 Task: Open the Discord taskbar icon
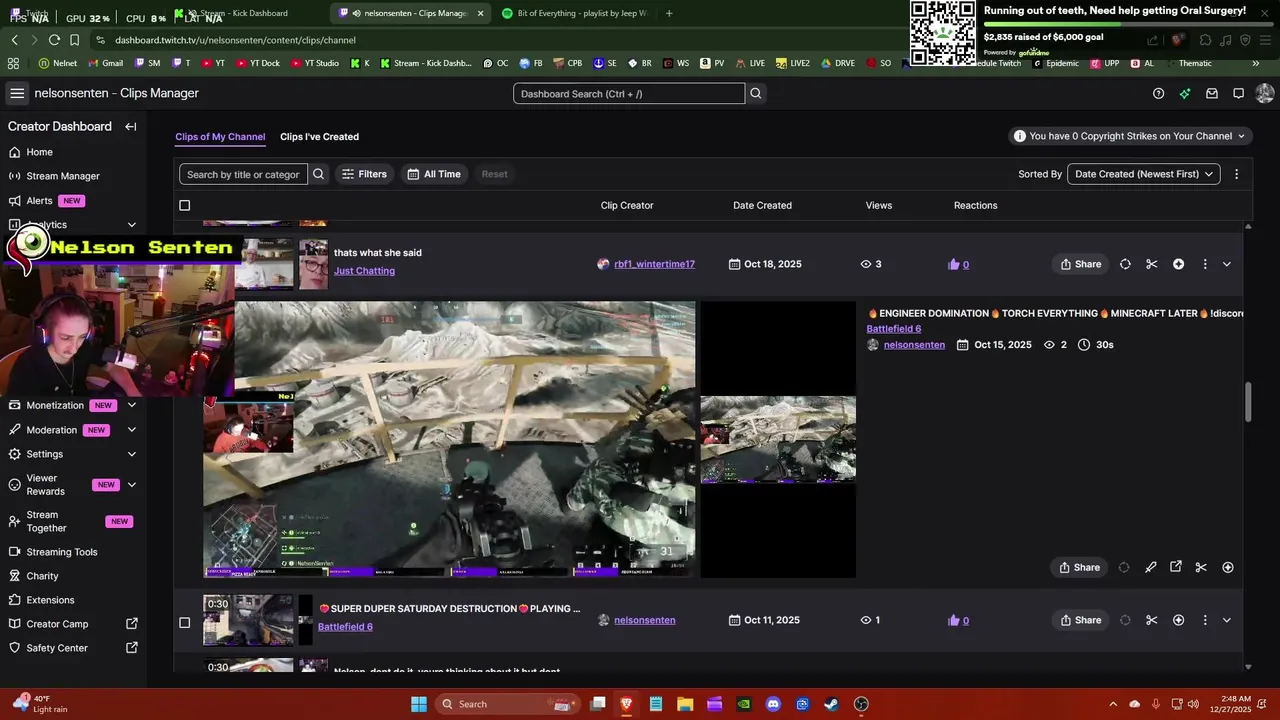click(773, 704)
